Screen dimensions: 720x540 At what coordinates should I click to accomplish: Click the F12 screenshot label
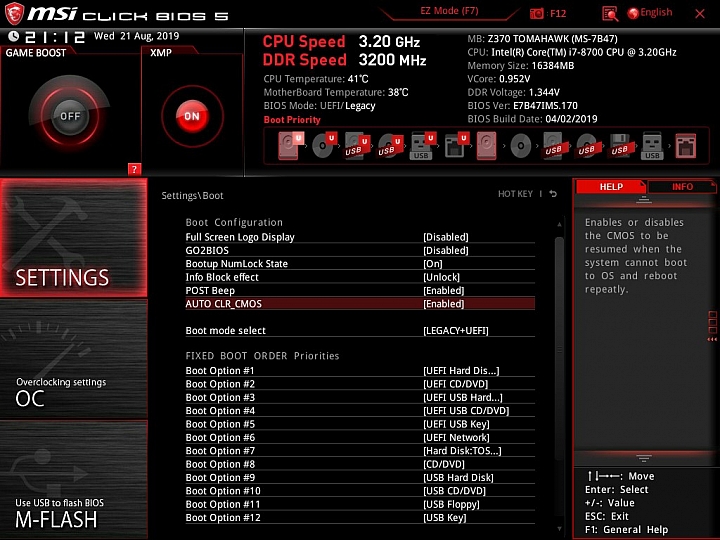pyautogui.click(x=558, y=13)
